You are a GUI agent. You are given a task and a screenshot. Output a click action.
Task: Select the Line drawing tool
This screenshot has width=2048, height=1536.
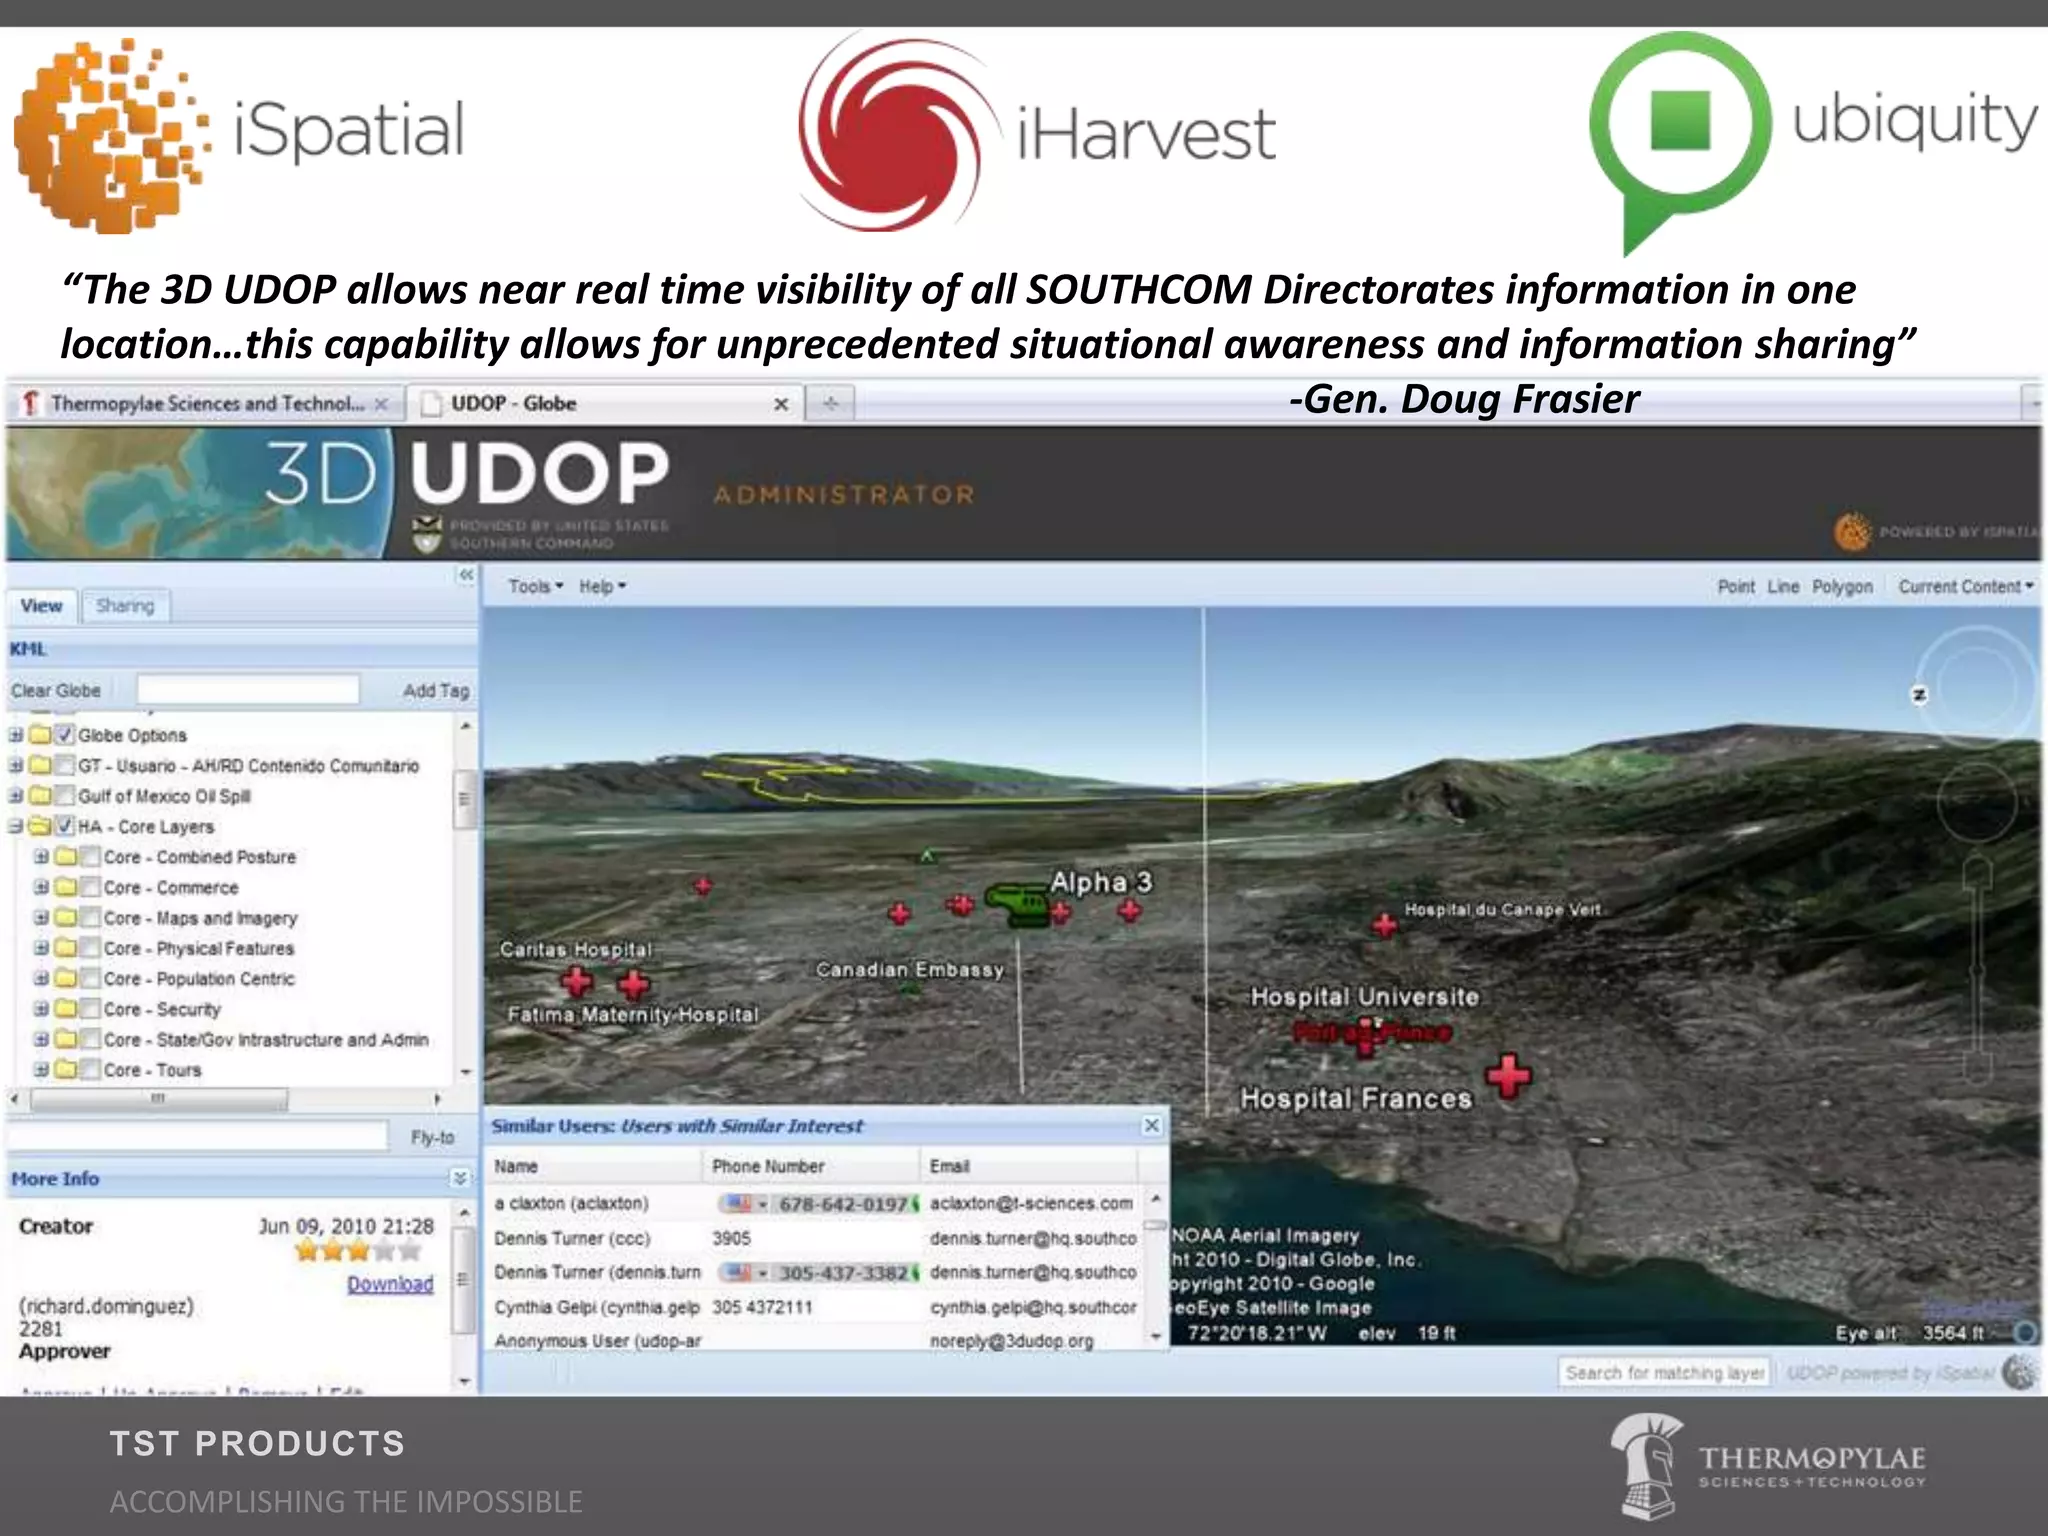coord(1783,587)
